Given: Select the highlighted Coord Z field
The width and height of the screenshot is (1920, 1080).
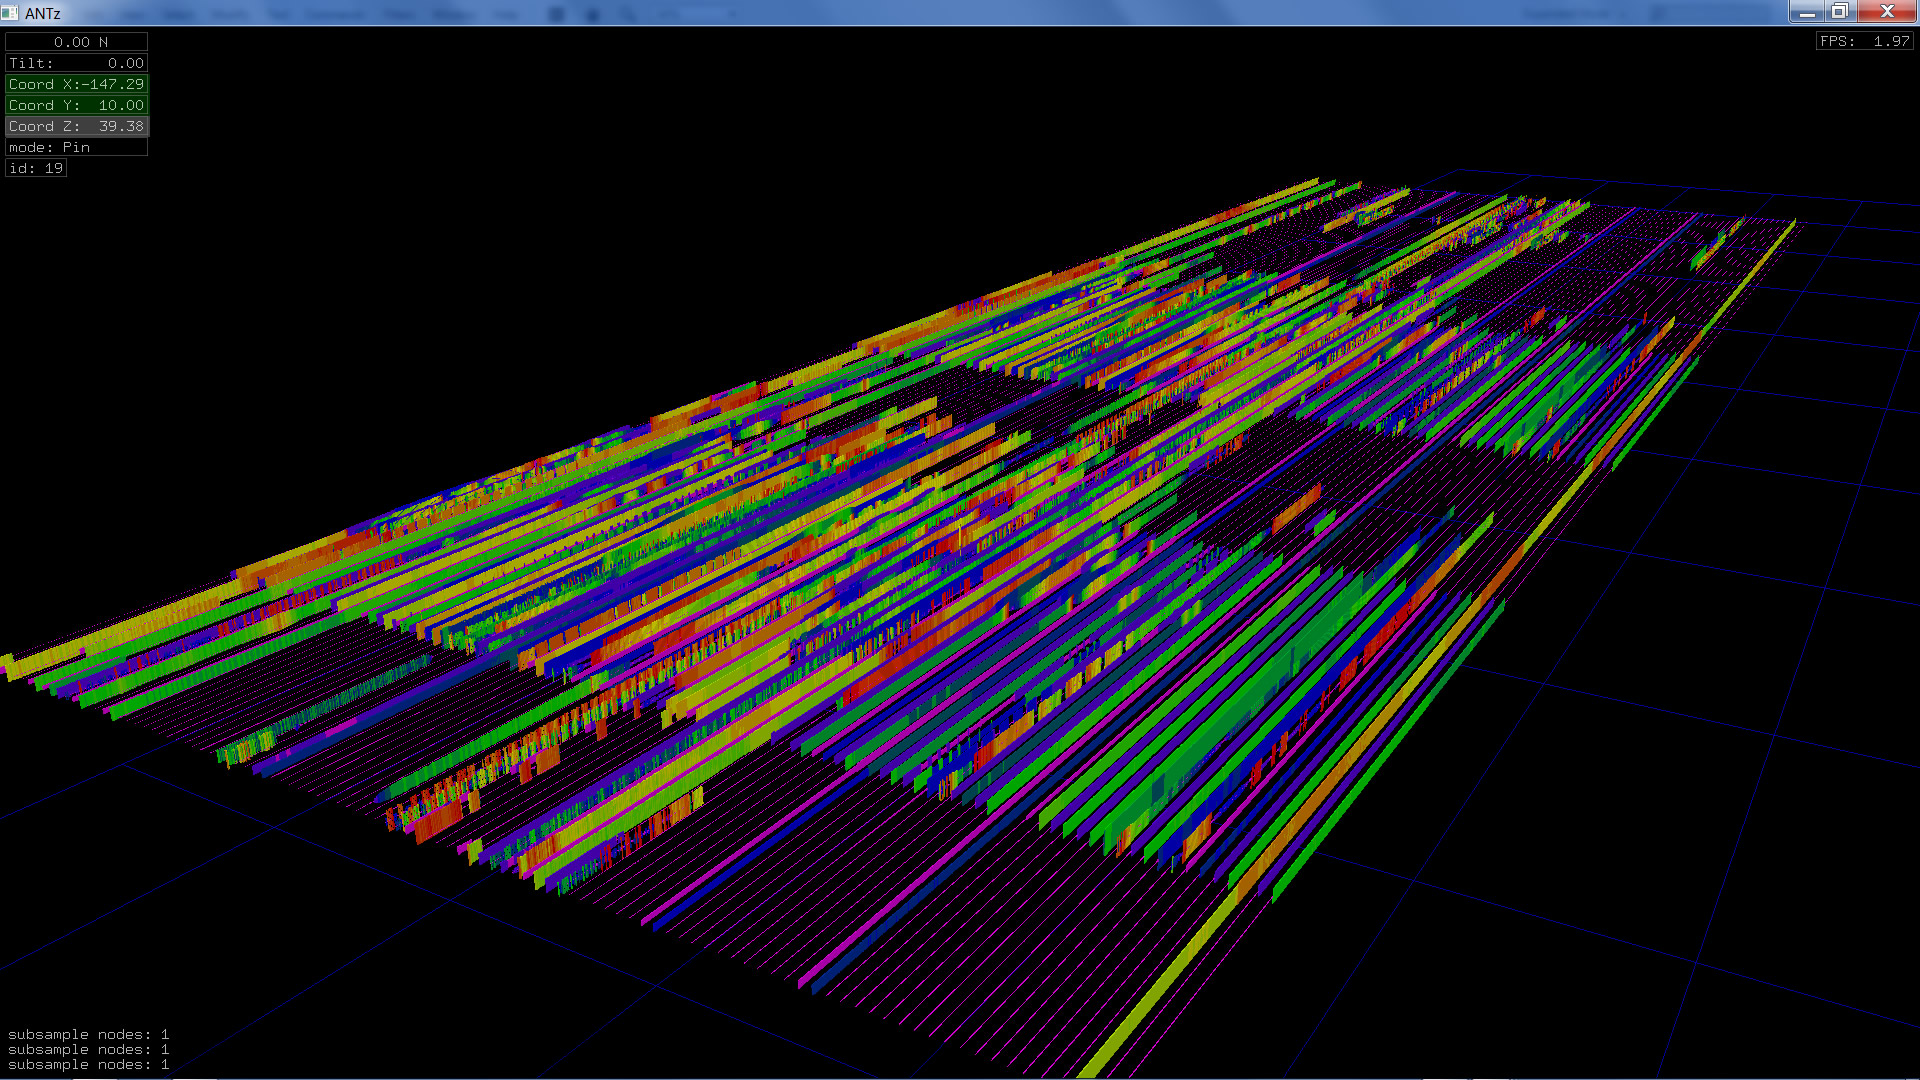Looking at the screenshot, I should [x=77, y=126].
